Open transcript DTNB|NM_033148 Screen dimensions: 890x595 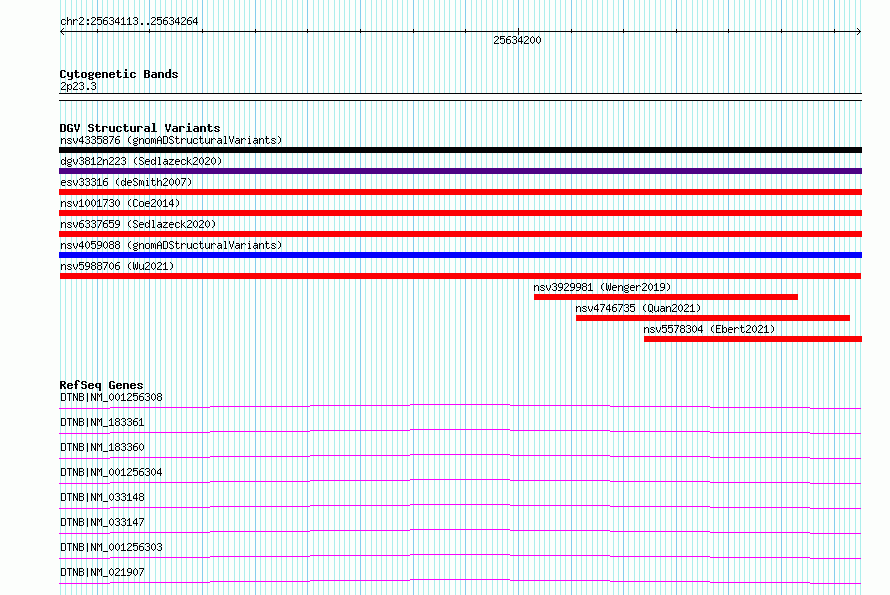[102, 497]
